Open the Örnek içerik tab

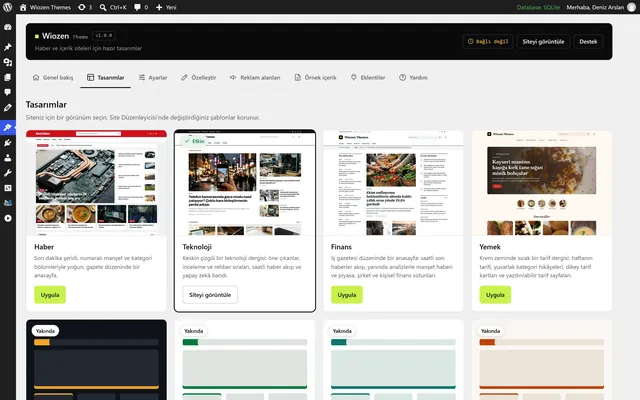click(x=316, y=78)
